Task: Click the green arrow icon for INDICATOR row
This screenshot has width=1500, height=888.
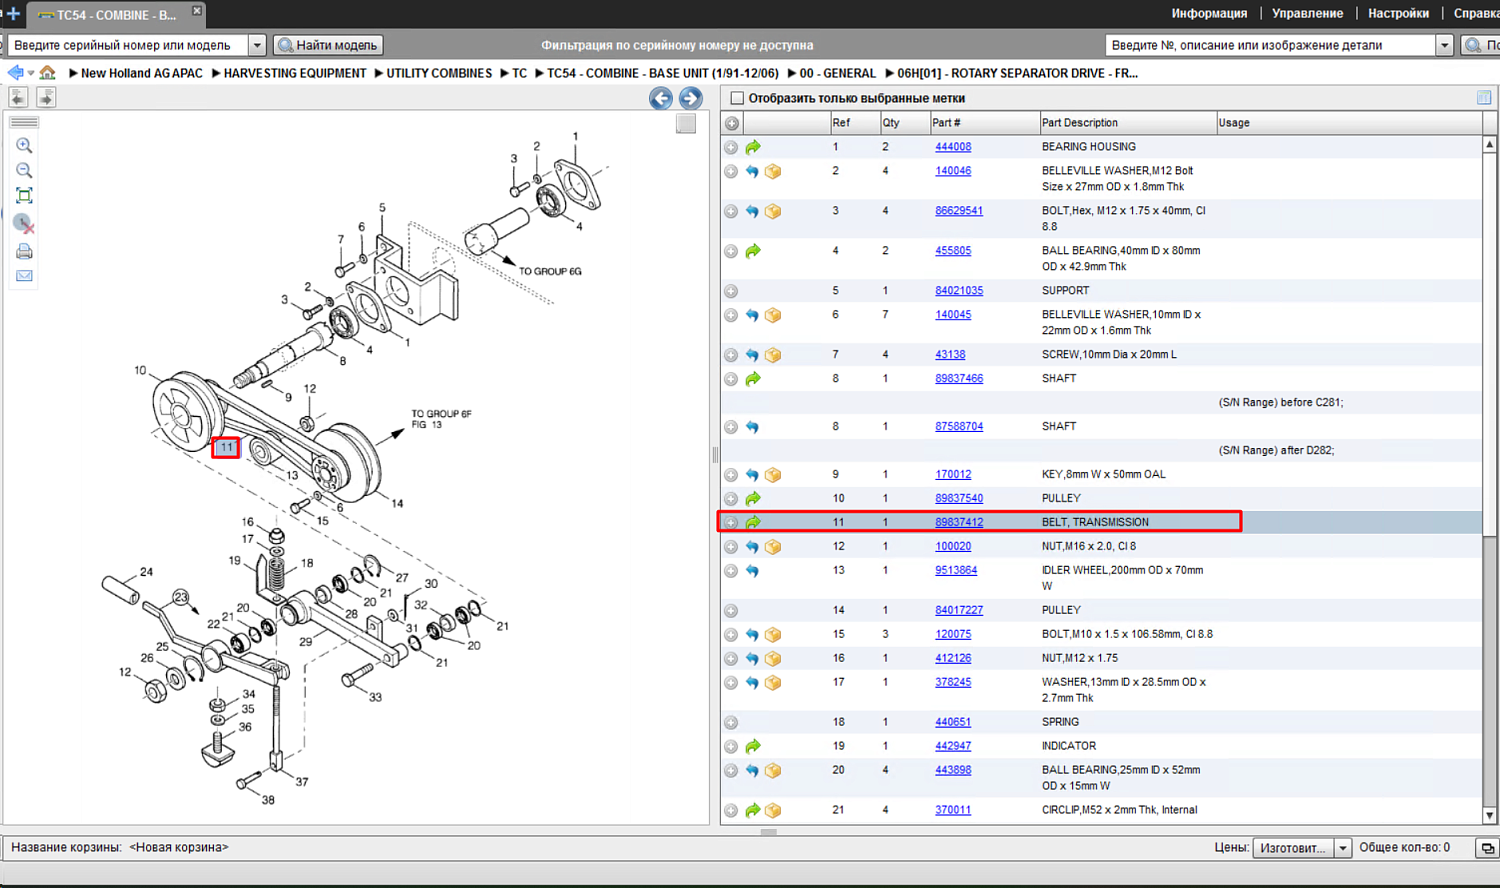Action: point(753,746)
